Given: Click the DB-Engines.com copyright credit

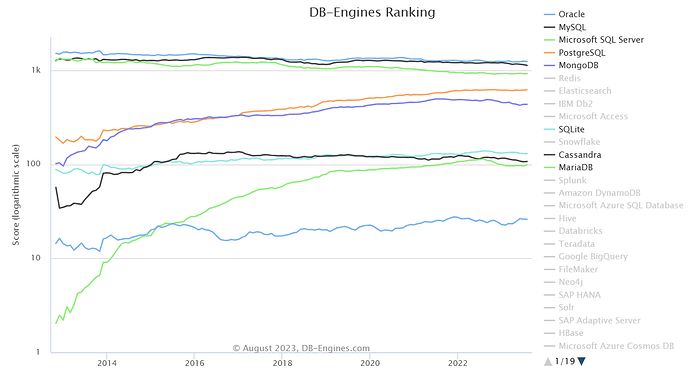Looking at the screenshot, I should [301, 348].
